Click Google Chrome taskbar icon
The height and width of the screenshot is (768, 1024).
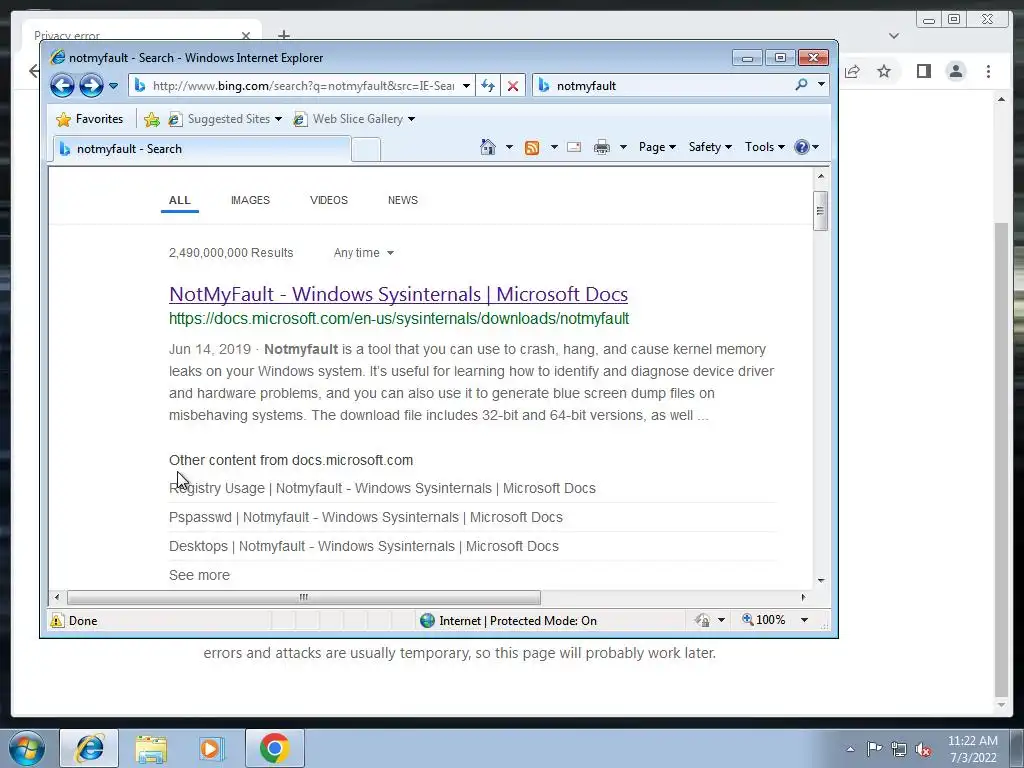[274, 748]
